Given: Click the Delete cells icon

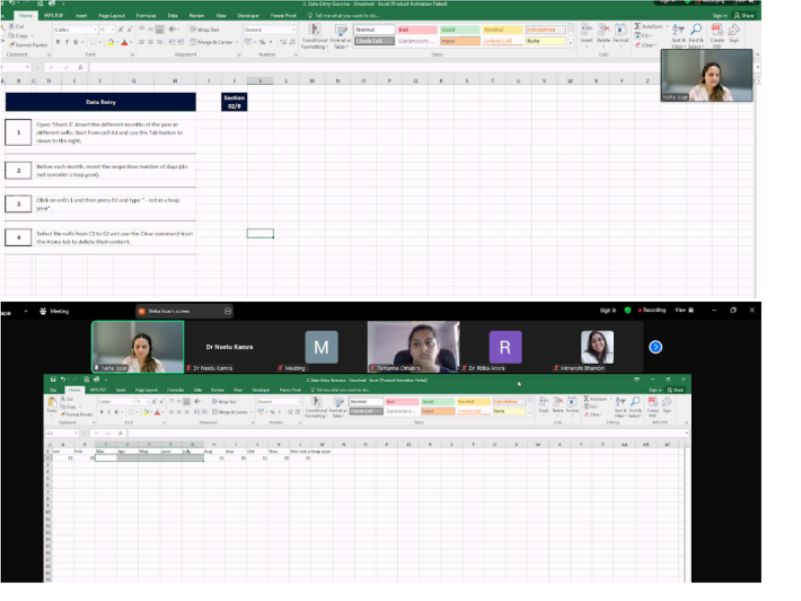Looking at the screenshot, I should 603,34.
